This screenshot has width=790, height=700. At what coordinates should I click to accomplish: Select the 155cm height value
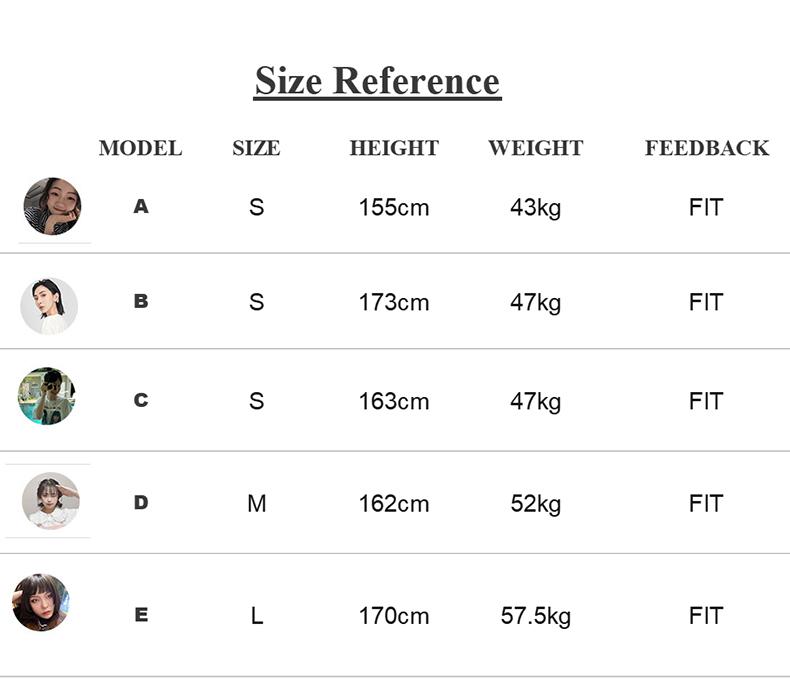(x=394, y=208)
